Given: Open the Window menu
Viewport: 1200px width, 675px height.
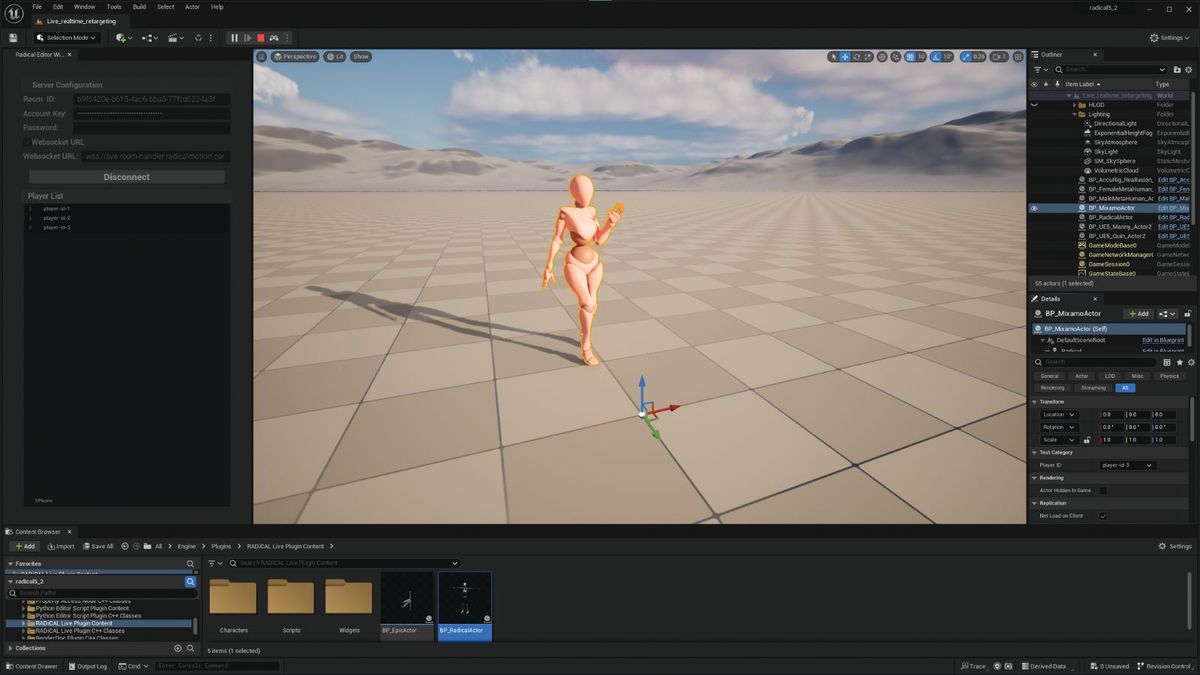Looking at the screenshot, I should 84,7.
